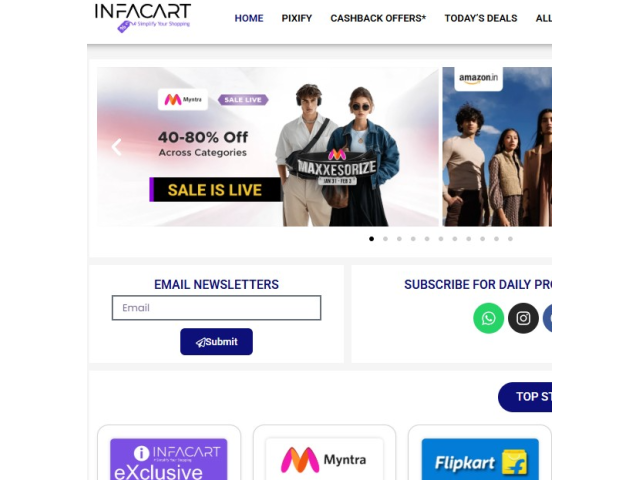Click the TOP ST... button
Viewport: 640px width, 480px height.
tap(525, 397)
